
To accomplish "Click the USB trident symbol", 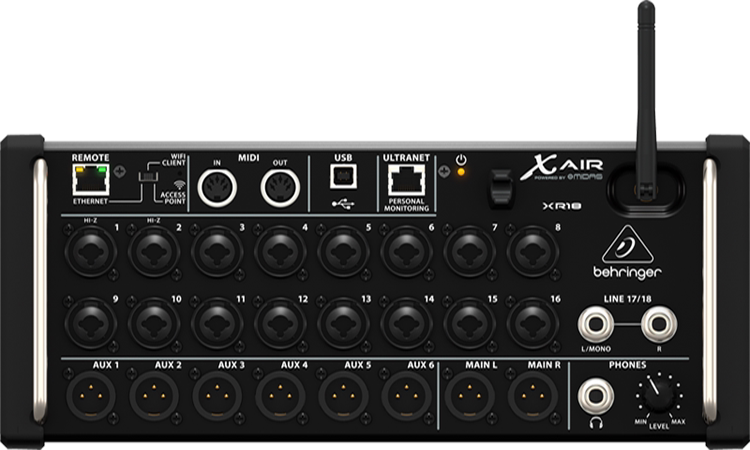I will tap(343, 204).
